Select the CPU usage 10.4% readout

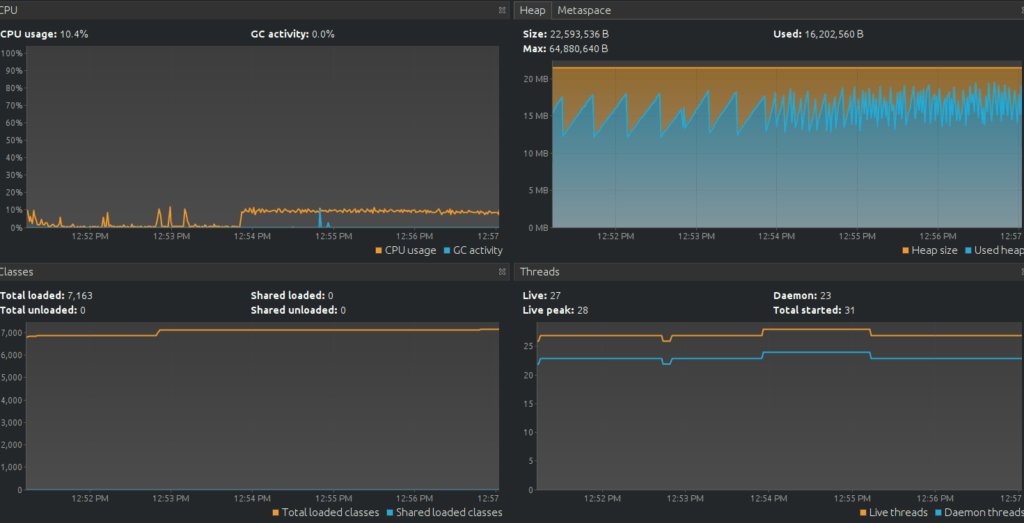(x=44, y=34)
